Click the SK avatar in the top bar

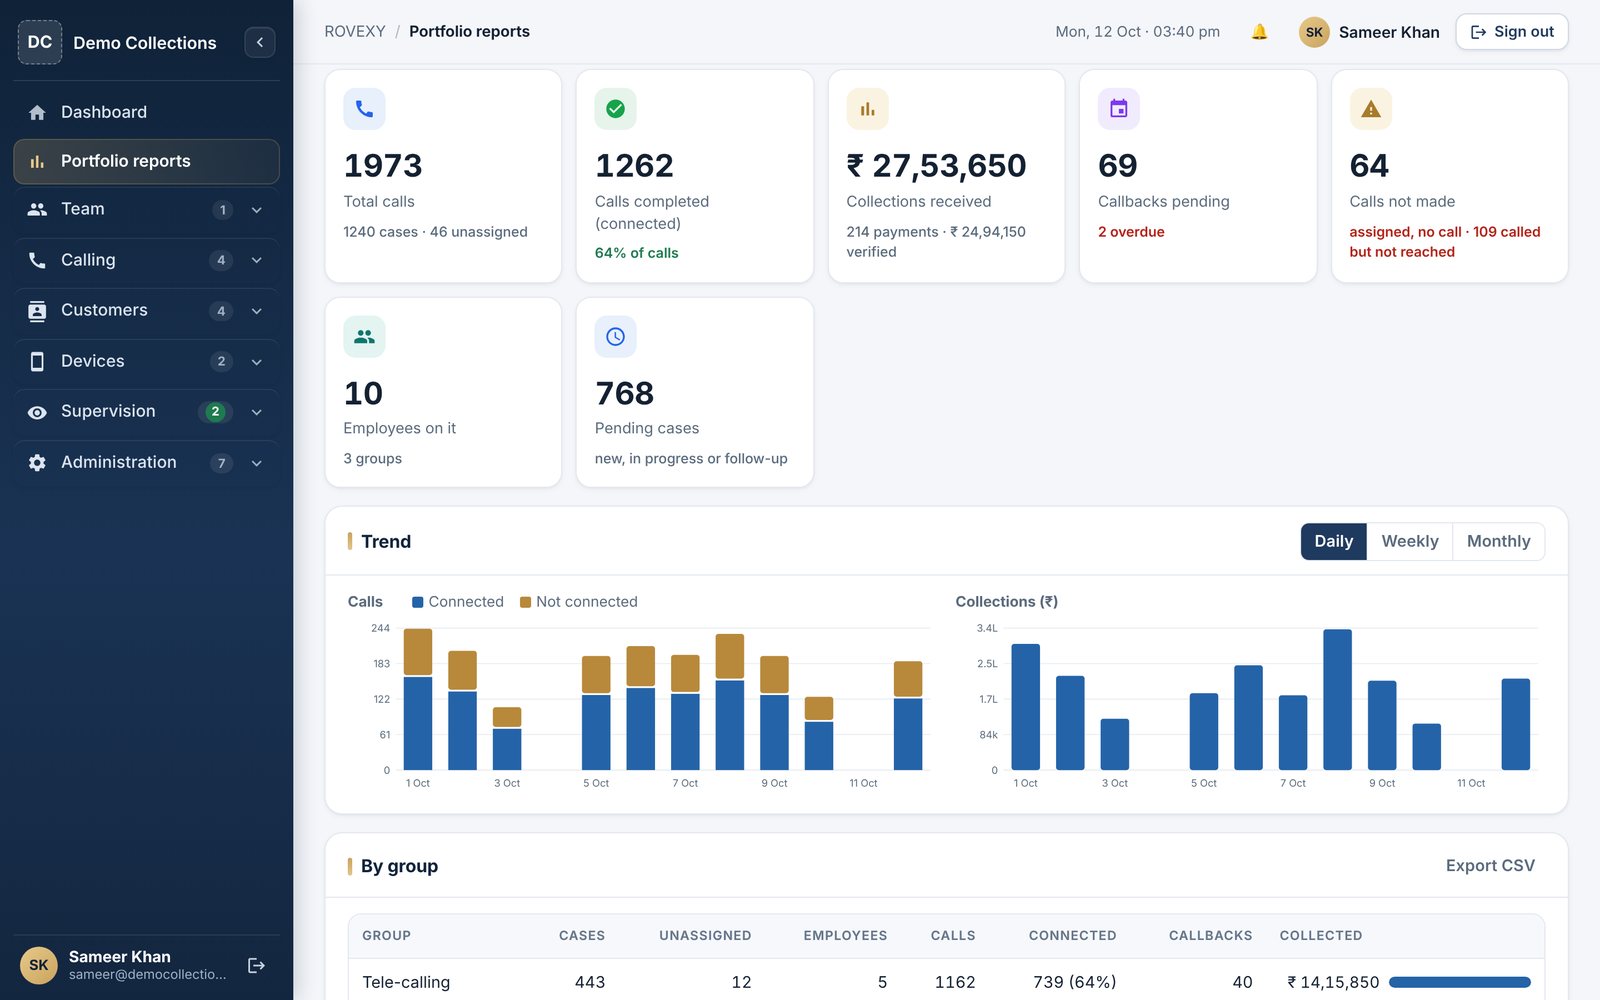pos(1314,32)
